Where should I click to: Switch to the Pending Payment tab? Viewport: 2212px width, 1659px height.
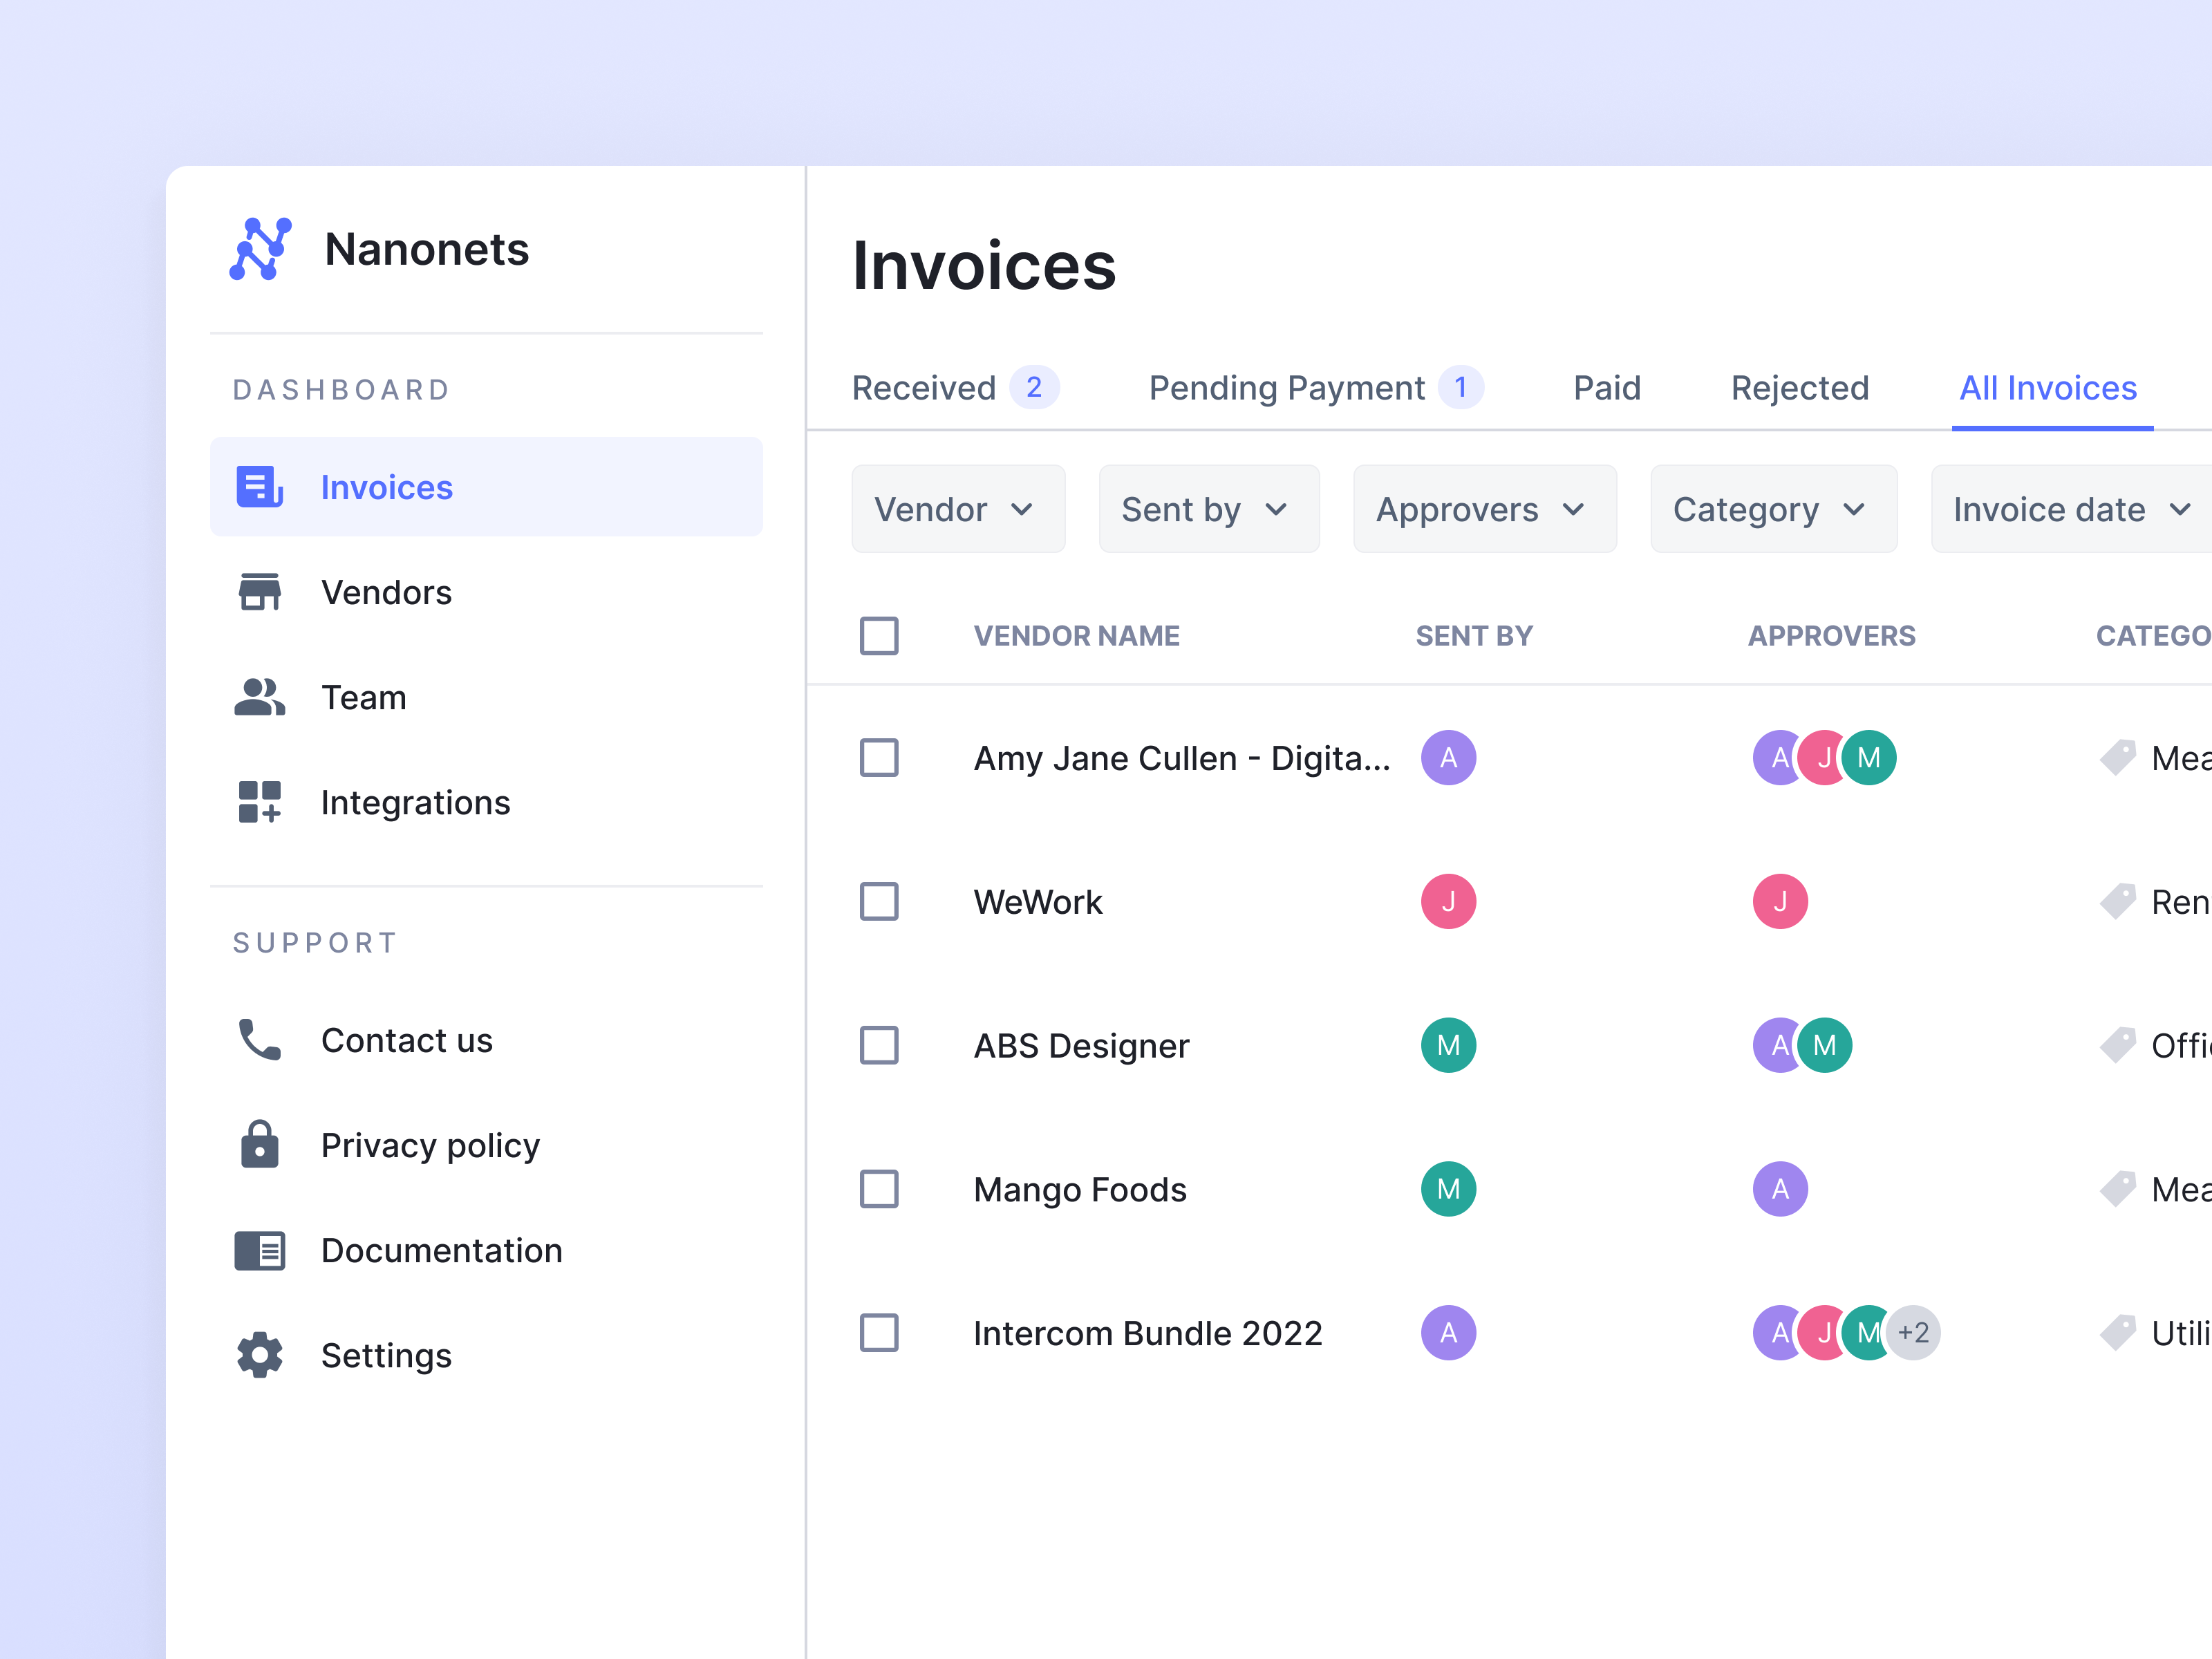(x=1288, y=388)
